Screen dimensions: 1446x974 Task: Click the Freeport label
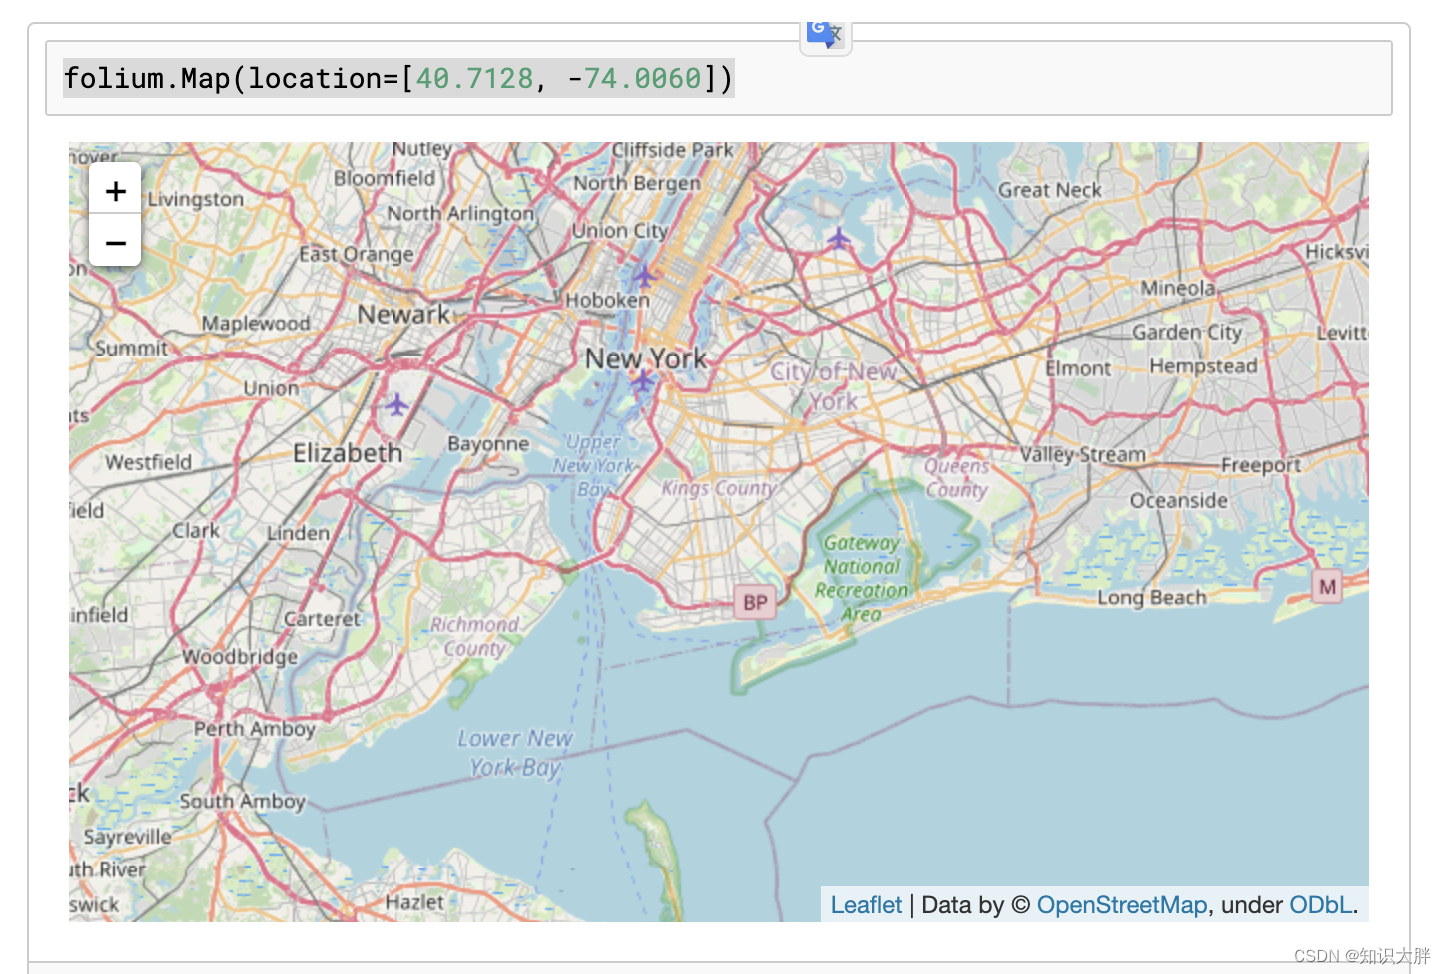click(1261, 465)
